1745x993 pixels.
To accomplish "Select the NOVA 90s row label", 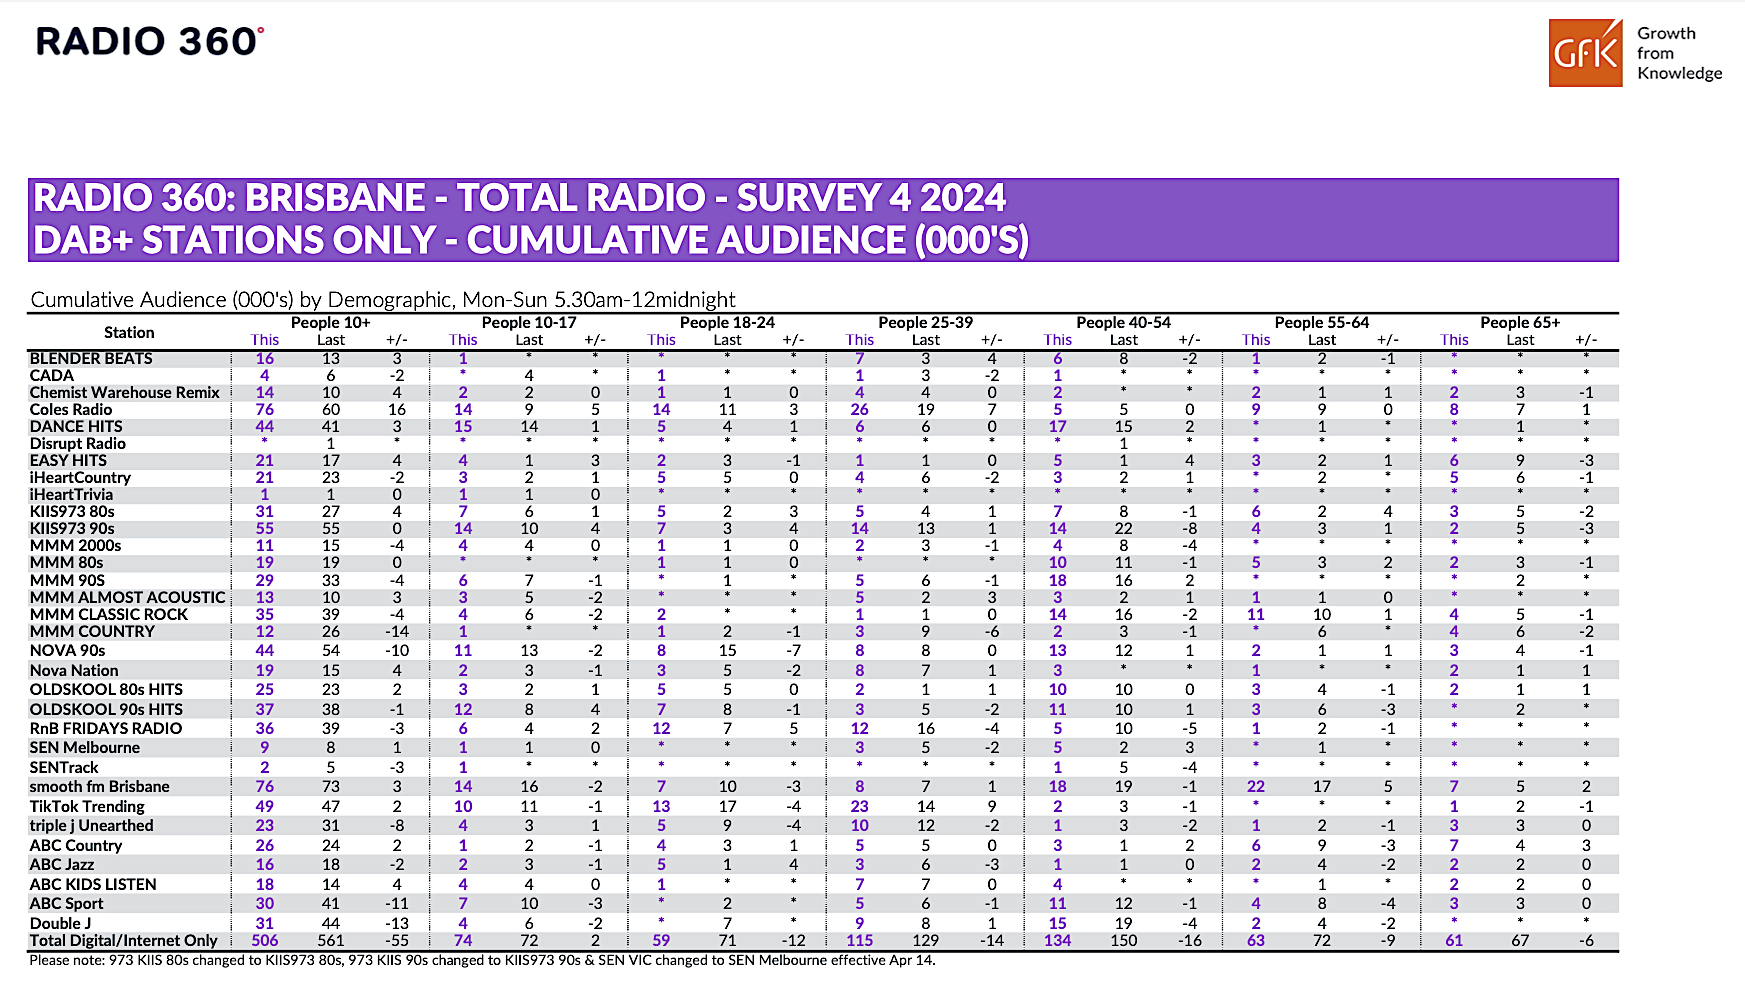I will (x=67, y=650).
